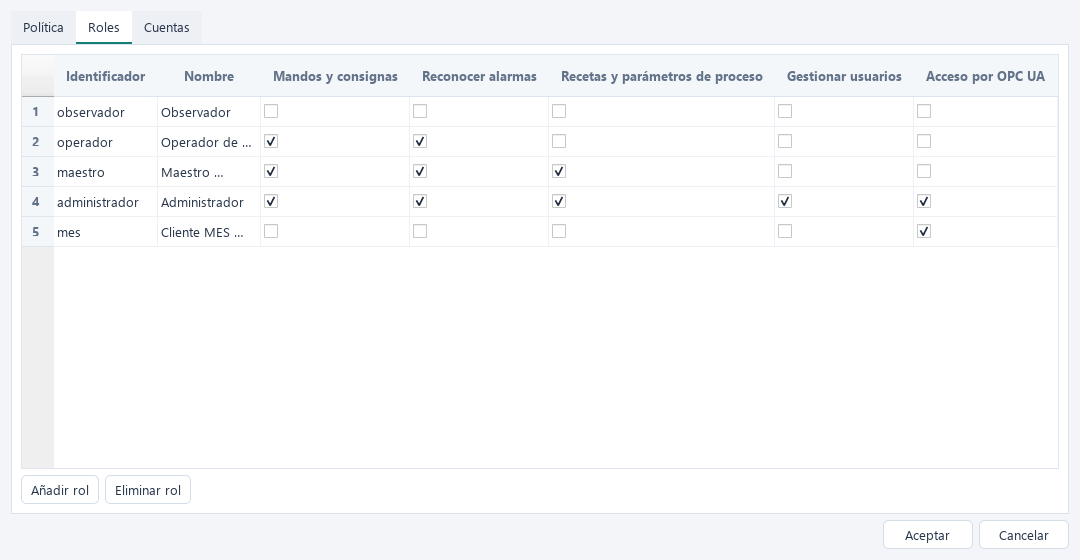Image resolution: width=1080 pixels, height=560 pixels.
Task: Click the 'Operador de ...' name cell
Action: pyautogui.click(x=209, y=142)
